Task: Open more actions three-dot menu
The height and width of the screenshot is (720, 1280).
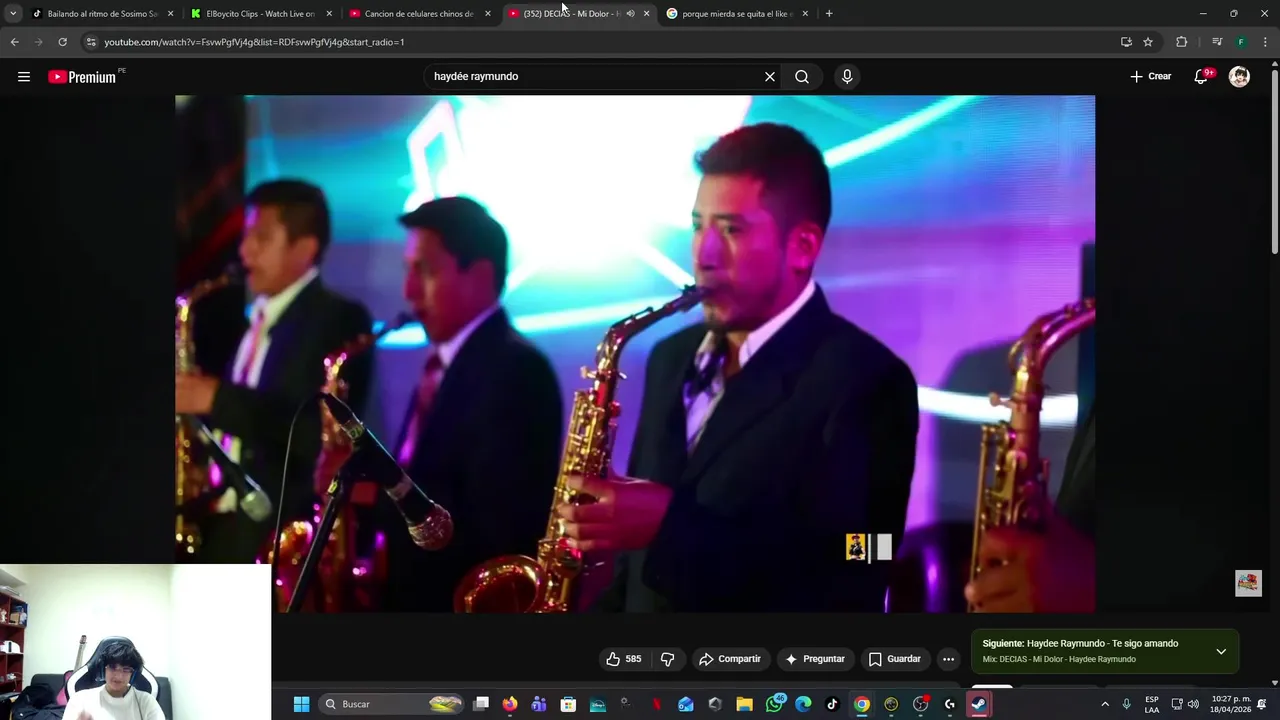Action: coord(948,659)
